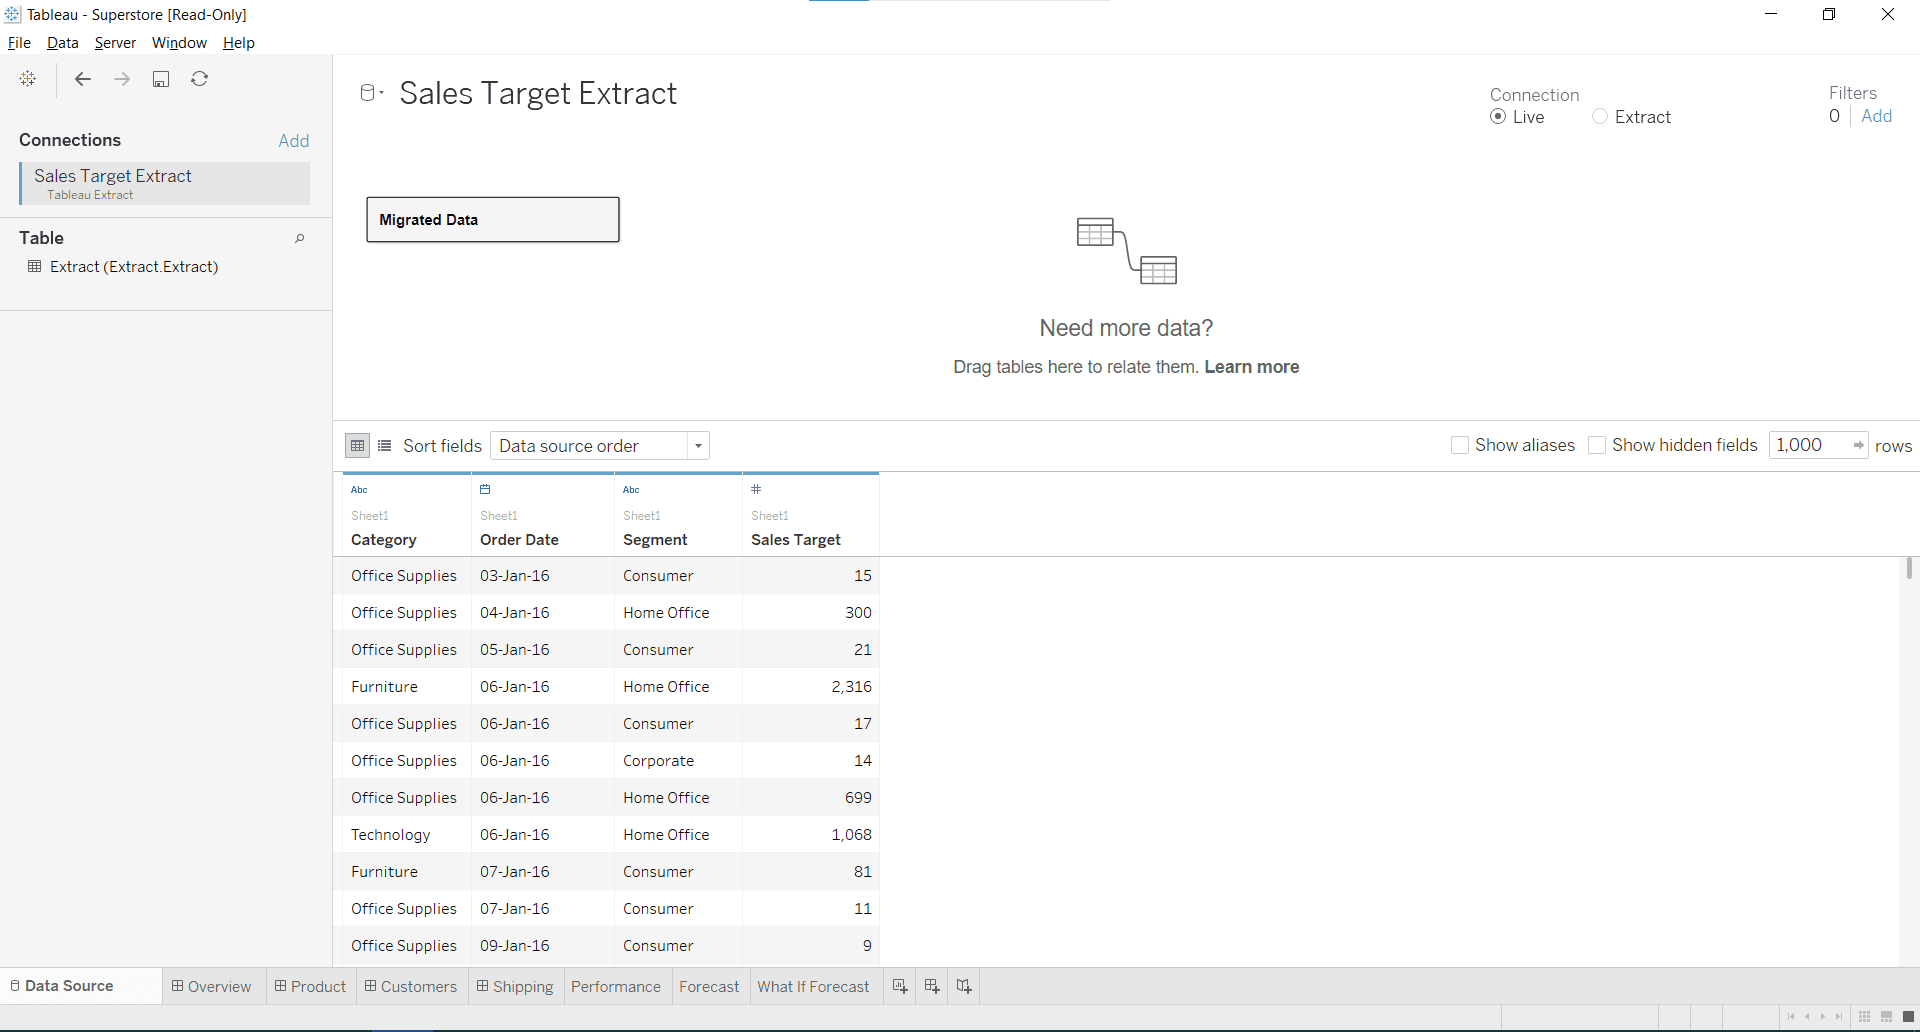This screenshot has width=1920, height=1032.
Task: Click the save icon in toolbar
Action: pyautogui.click(x=161, y=79)
